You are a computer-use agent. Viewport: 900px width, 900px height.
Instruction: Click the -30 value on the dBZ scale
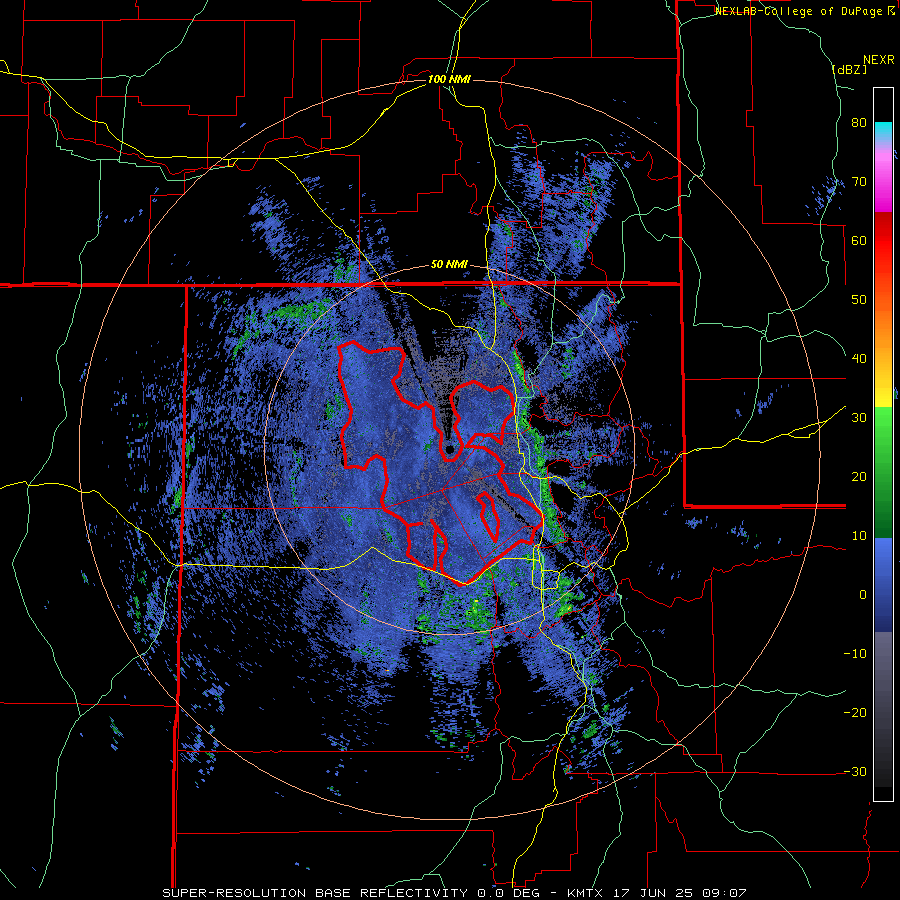[x=855, y=771]
